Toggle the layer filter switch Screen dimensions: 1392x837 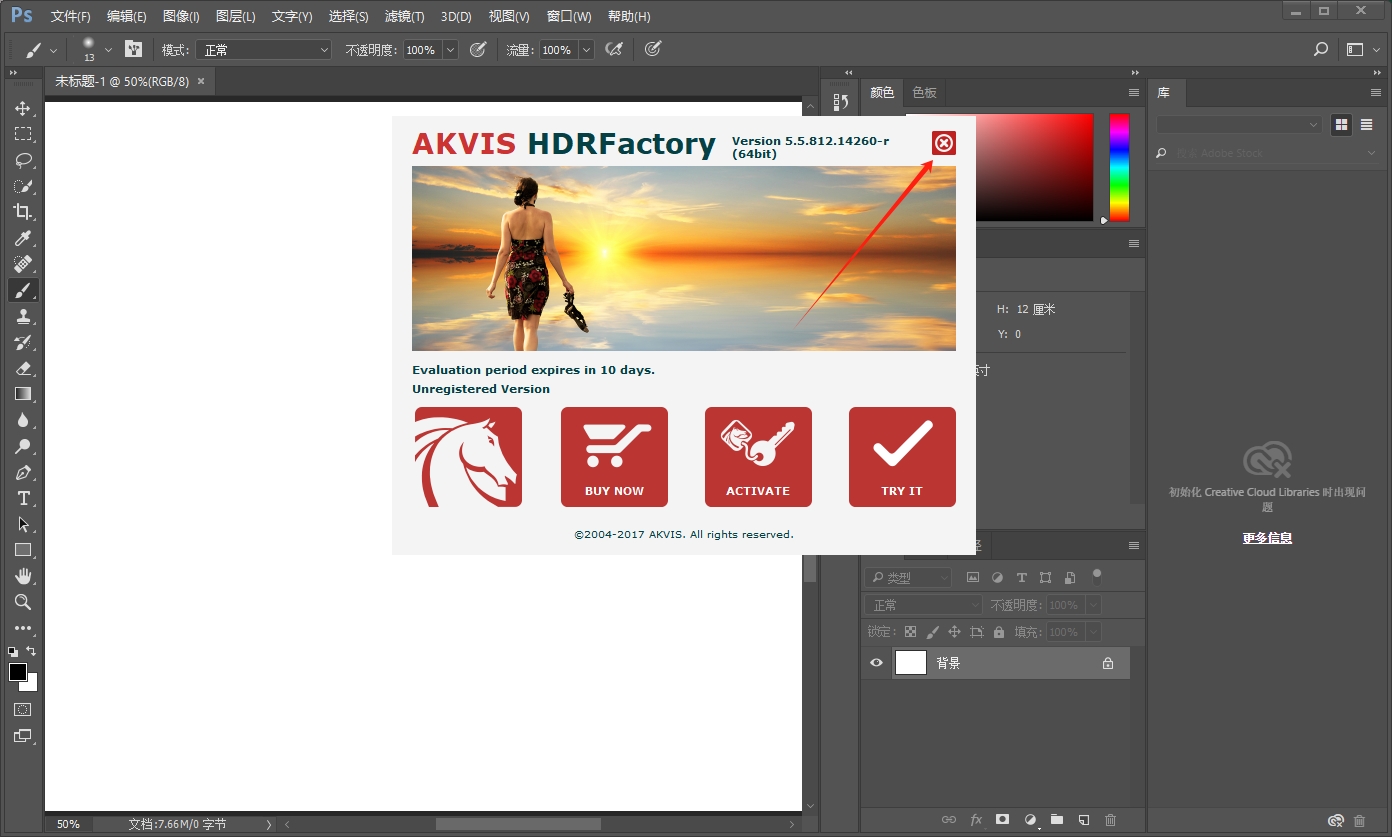pyautogui.click(x=1097, y=577)
